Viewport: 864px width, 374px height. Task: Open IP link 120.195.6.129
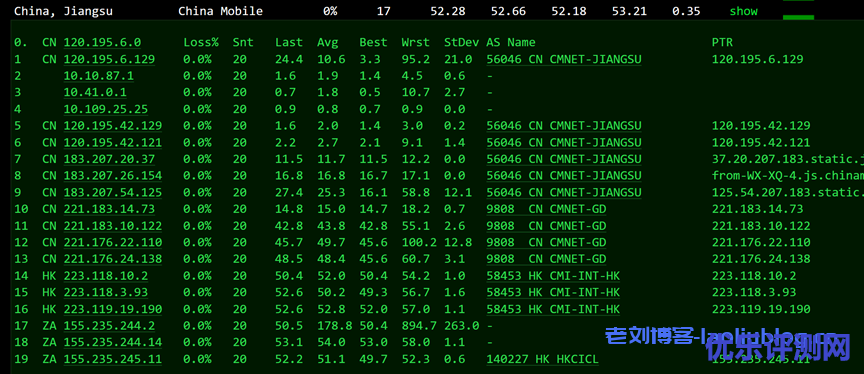coord(109,59)
